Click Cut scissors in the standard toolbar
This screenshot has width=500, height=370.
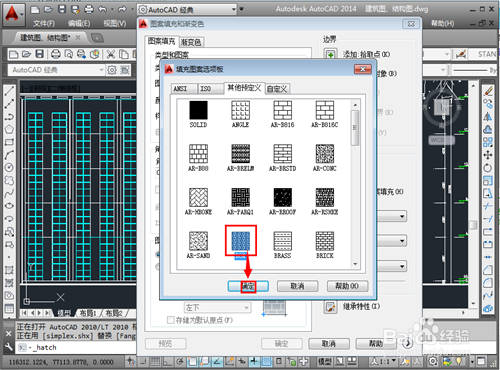click(111, 54)
